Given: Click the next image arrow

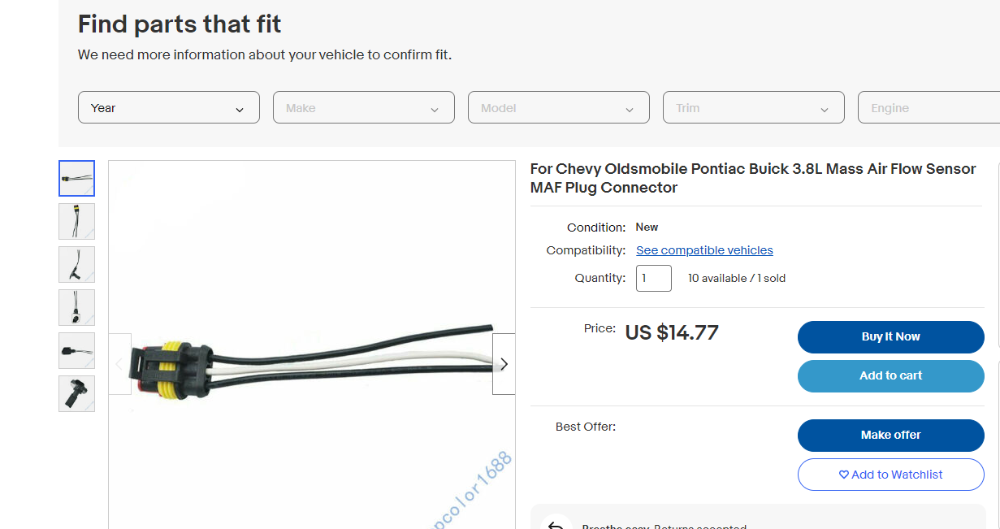Looking at the screenshot, I should tap(504, 364).
